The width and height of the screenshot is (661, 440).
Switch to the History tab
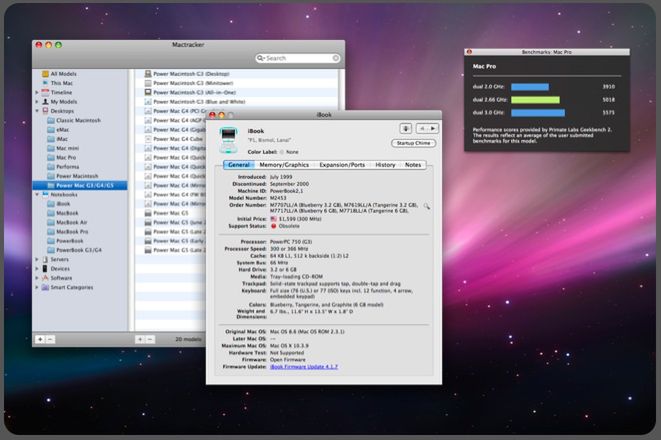point(385,165)
